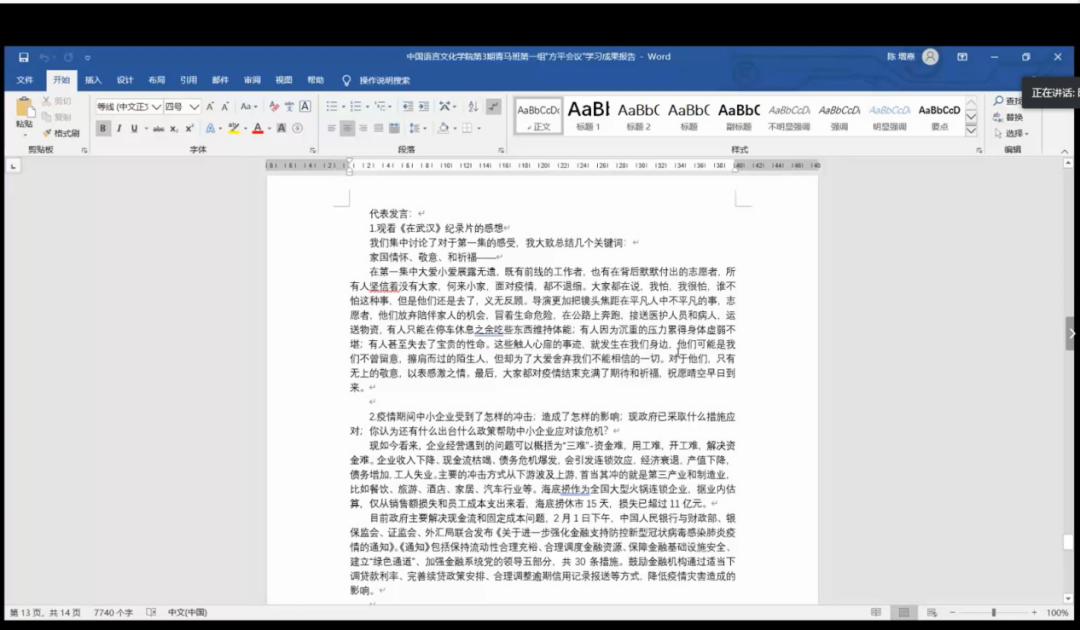The width and height of the screenshot is (1080, 630).
Task: Click the increase indent icon
Action: (x=423, y=106)
